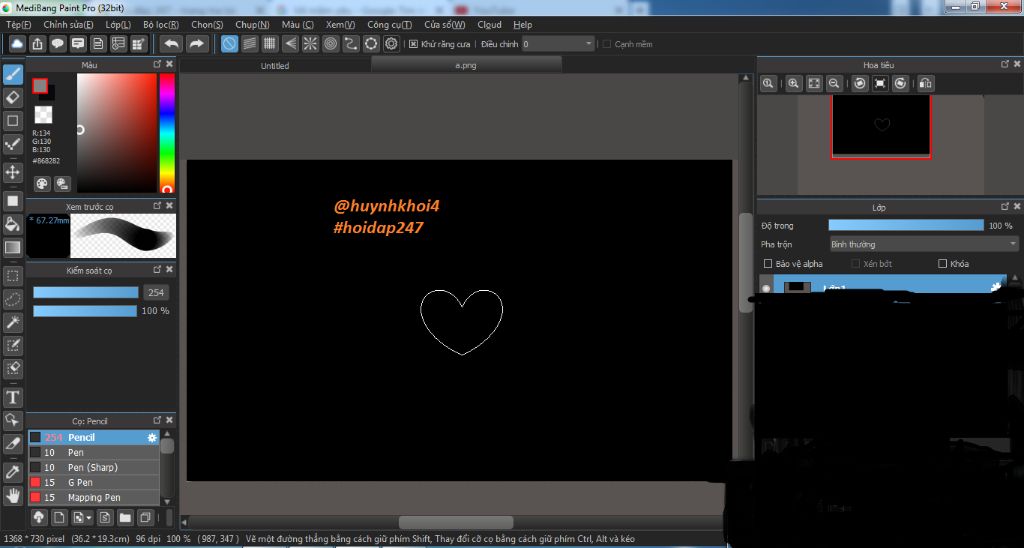The height and width of the screenshot is (548, 1024).
Task: Undock the Xem trước cọ panel
Action: pos(157,206)
